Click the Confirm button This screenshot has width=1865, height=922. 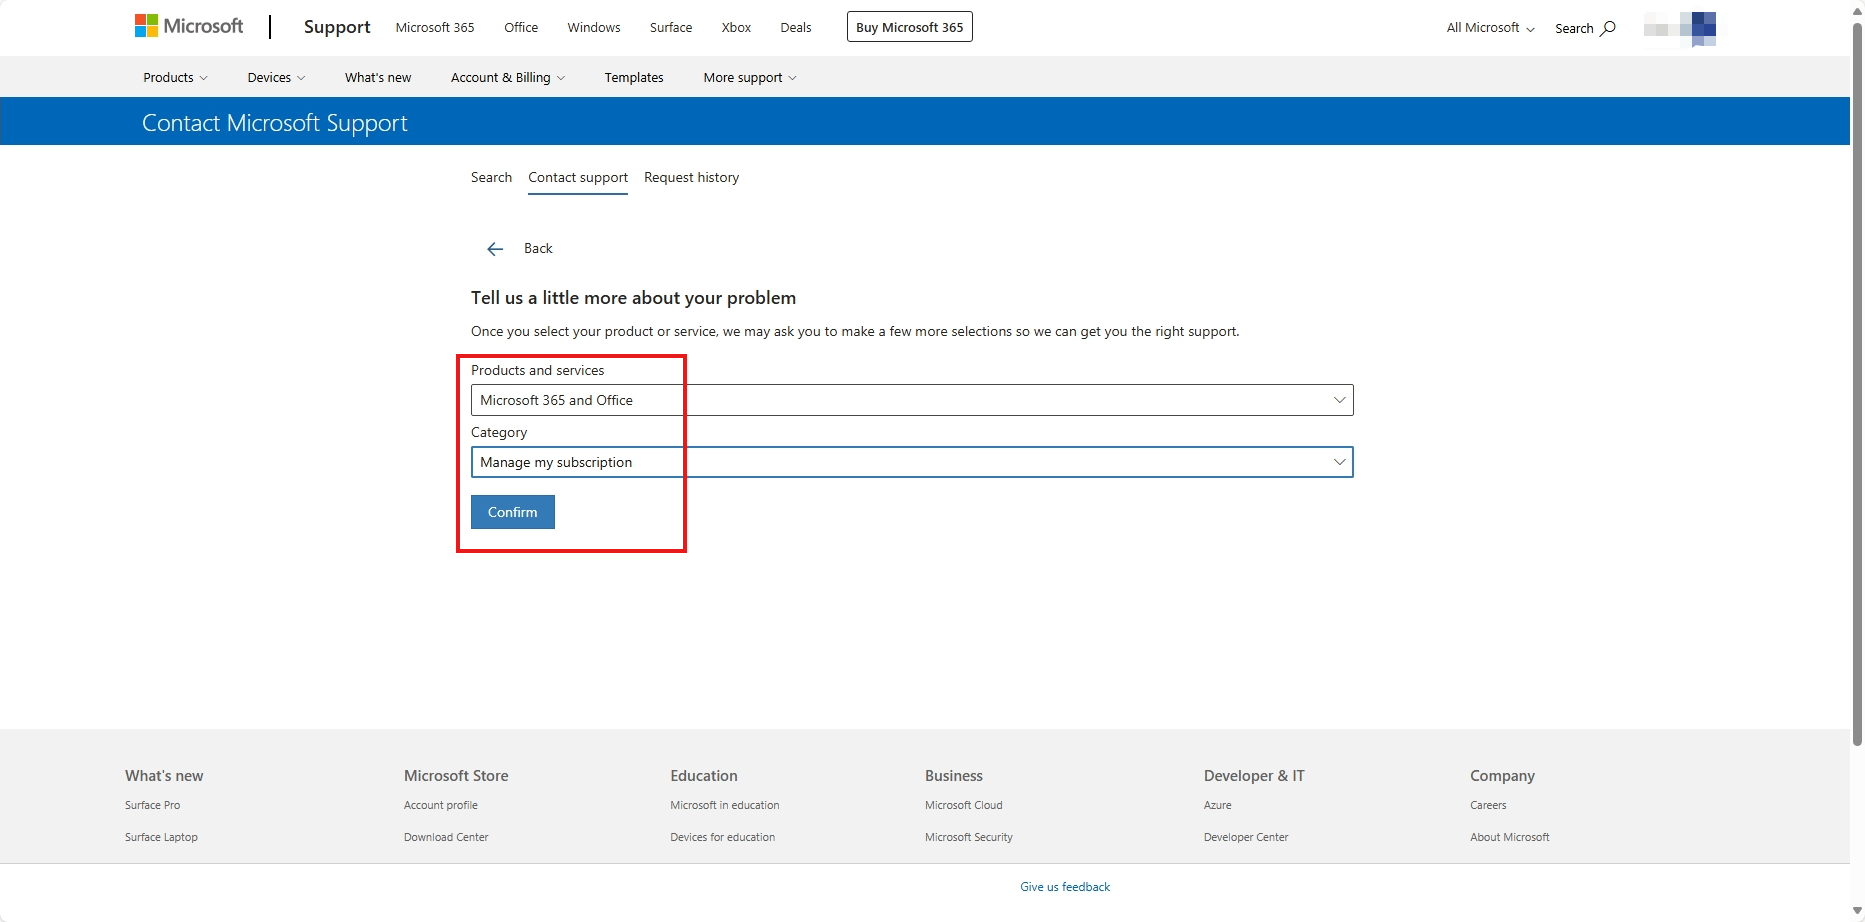(513, 512)
